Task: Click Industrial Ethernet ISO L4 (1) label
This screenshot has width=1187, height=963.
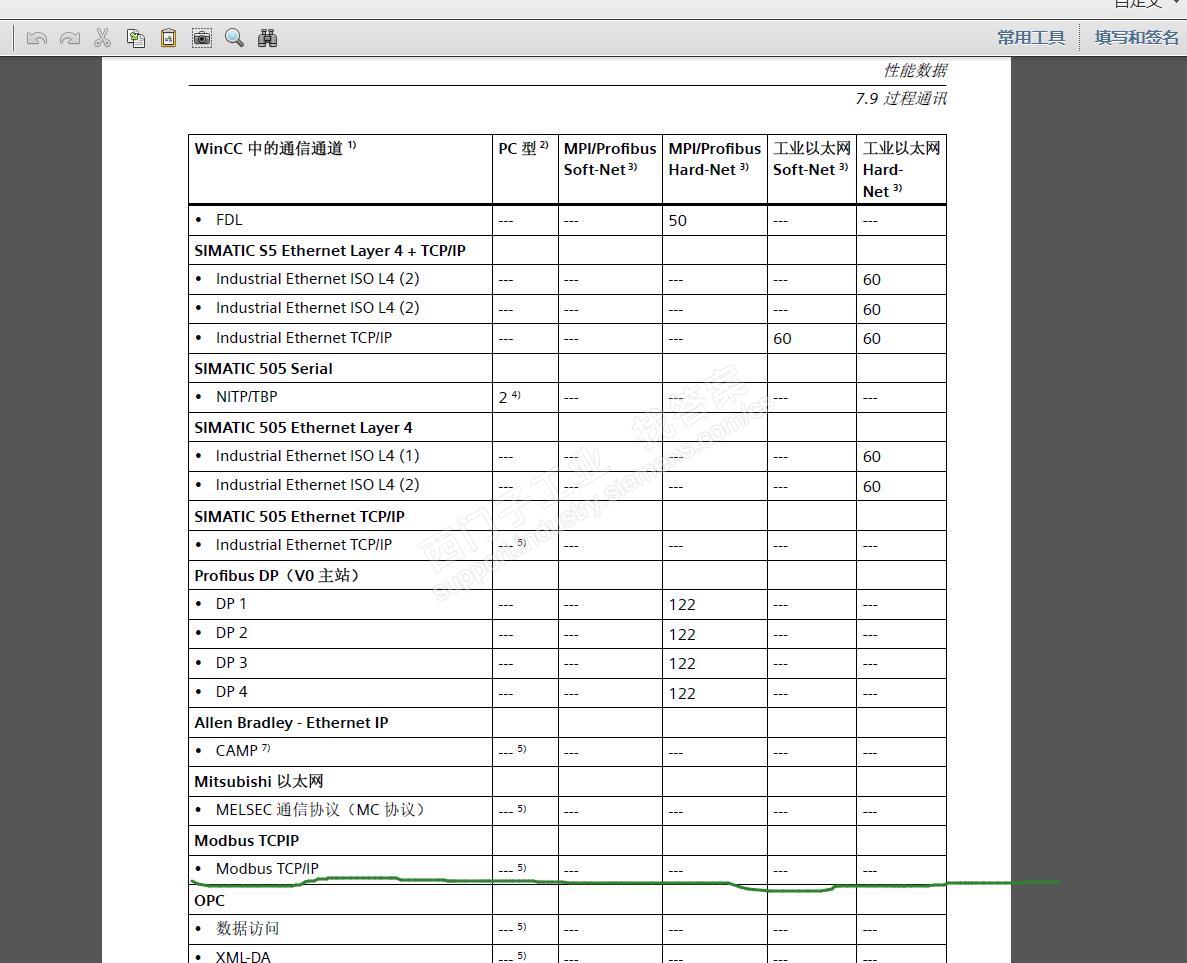Action: (x=317, y=456)
